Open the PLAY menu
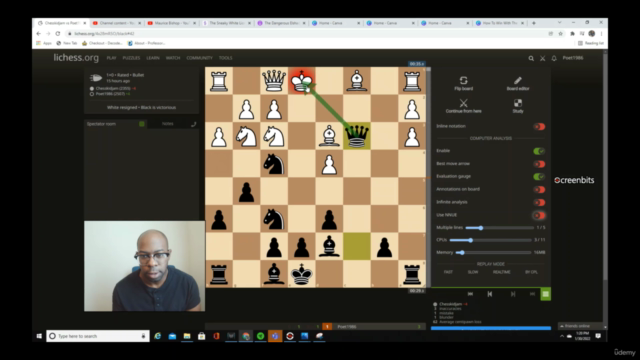The image size is (640, 360). pos(111,58)
